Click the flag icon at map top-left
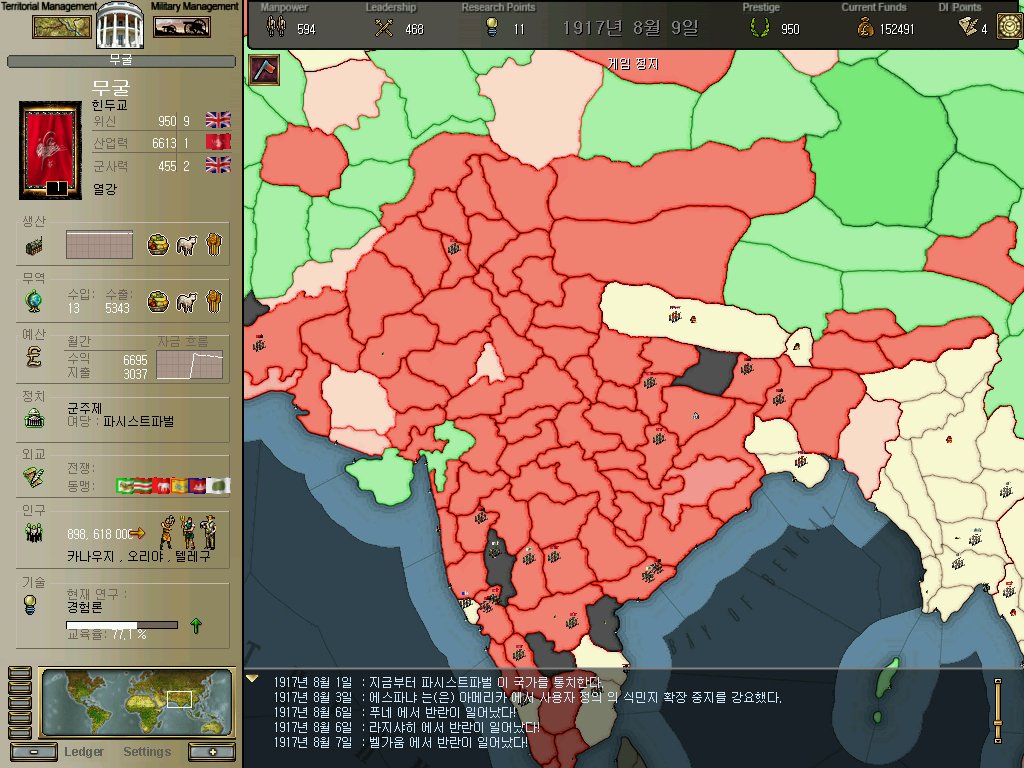This screenshot has width=1024, height=768. pyautogui.click(x=263, y=70)
